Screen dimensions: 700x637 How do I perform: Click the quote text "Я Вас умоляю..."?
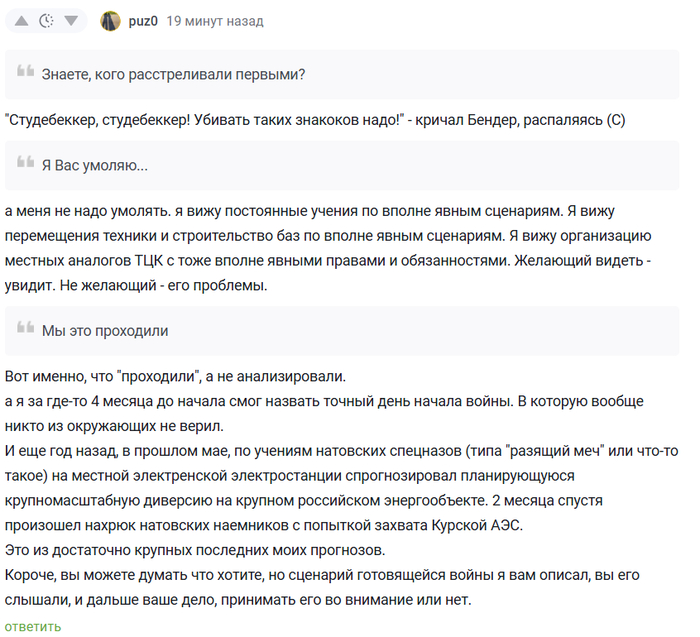[x=95, y=165]
